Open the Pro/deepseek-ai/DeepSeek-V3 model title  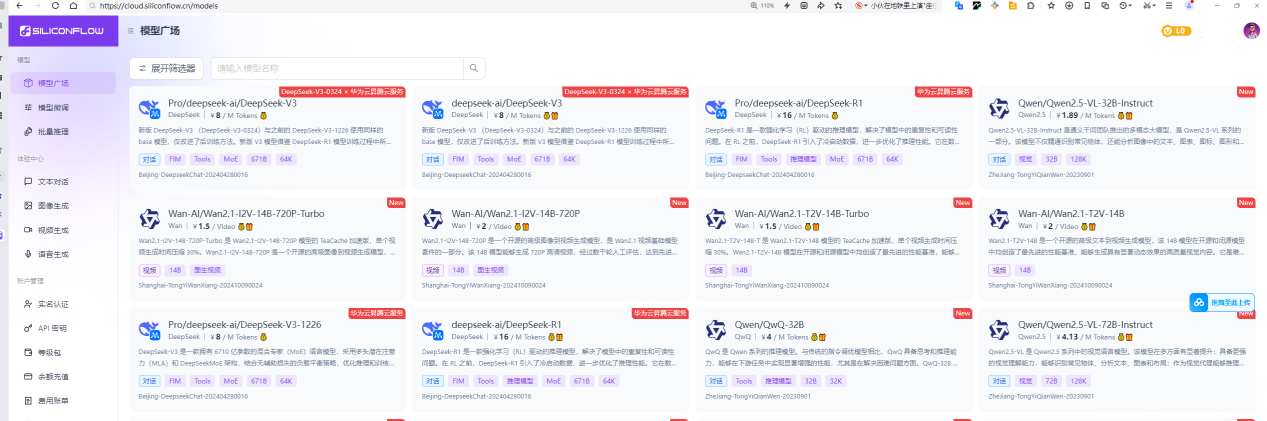(x=232, y=103)
